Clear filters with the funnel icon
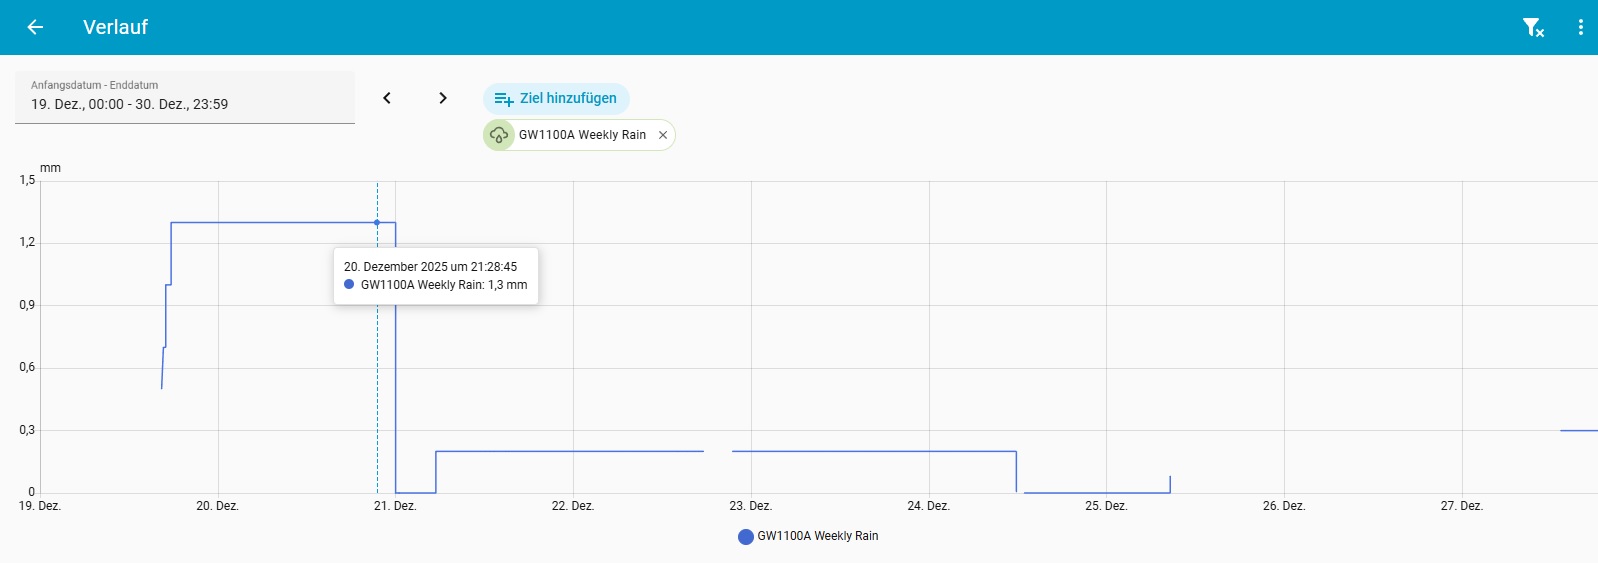1598x563 pixels. coord(1532,27)
